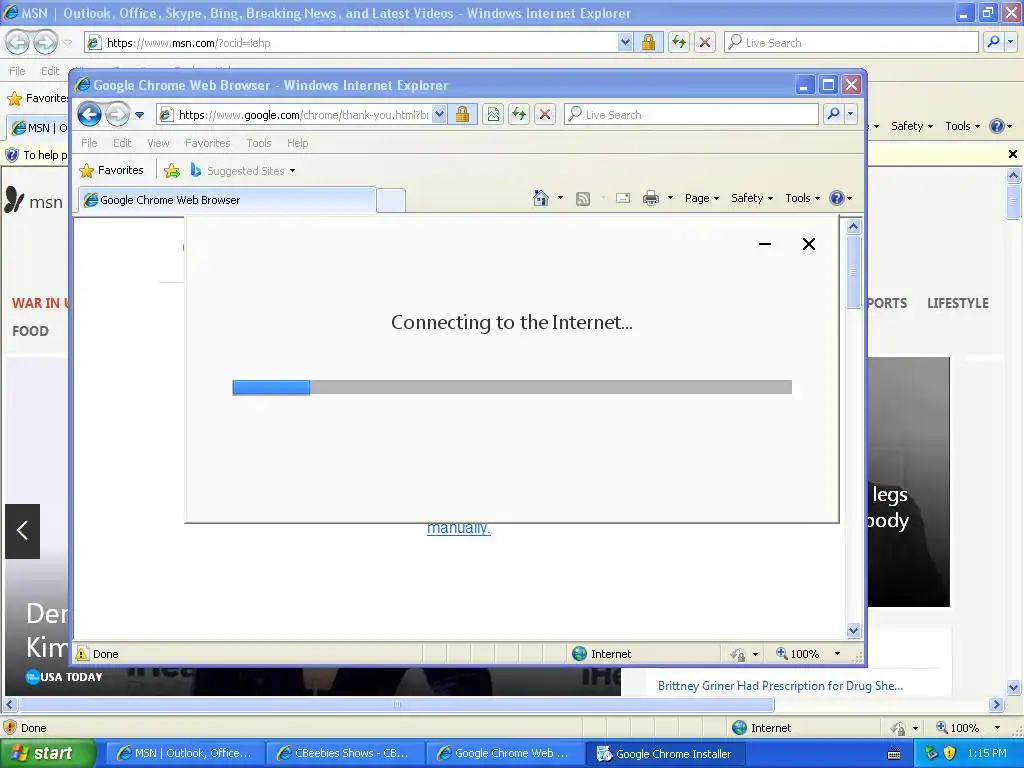This screenshot has width=1024, height=768.
Task: Click the Refresh icon in the front IE window
Action: click(519, 115)
